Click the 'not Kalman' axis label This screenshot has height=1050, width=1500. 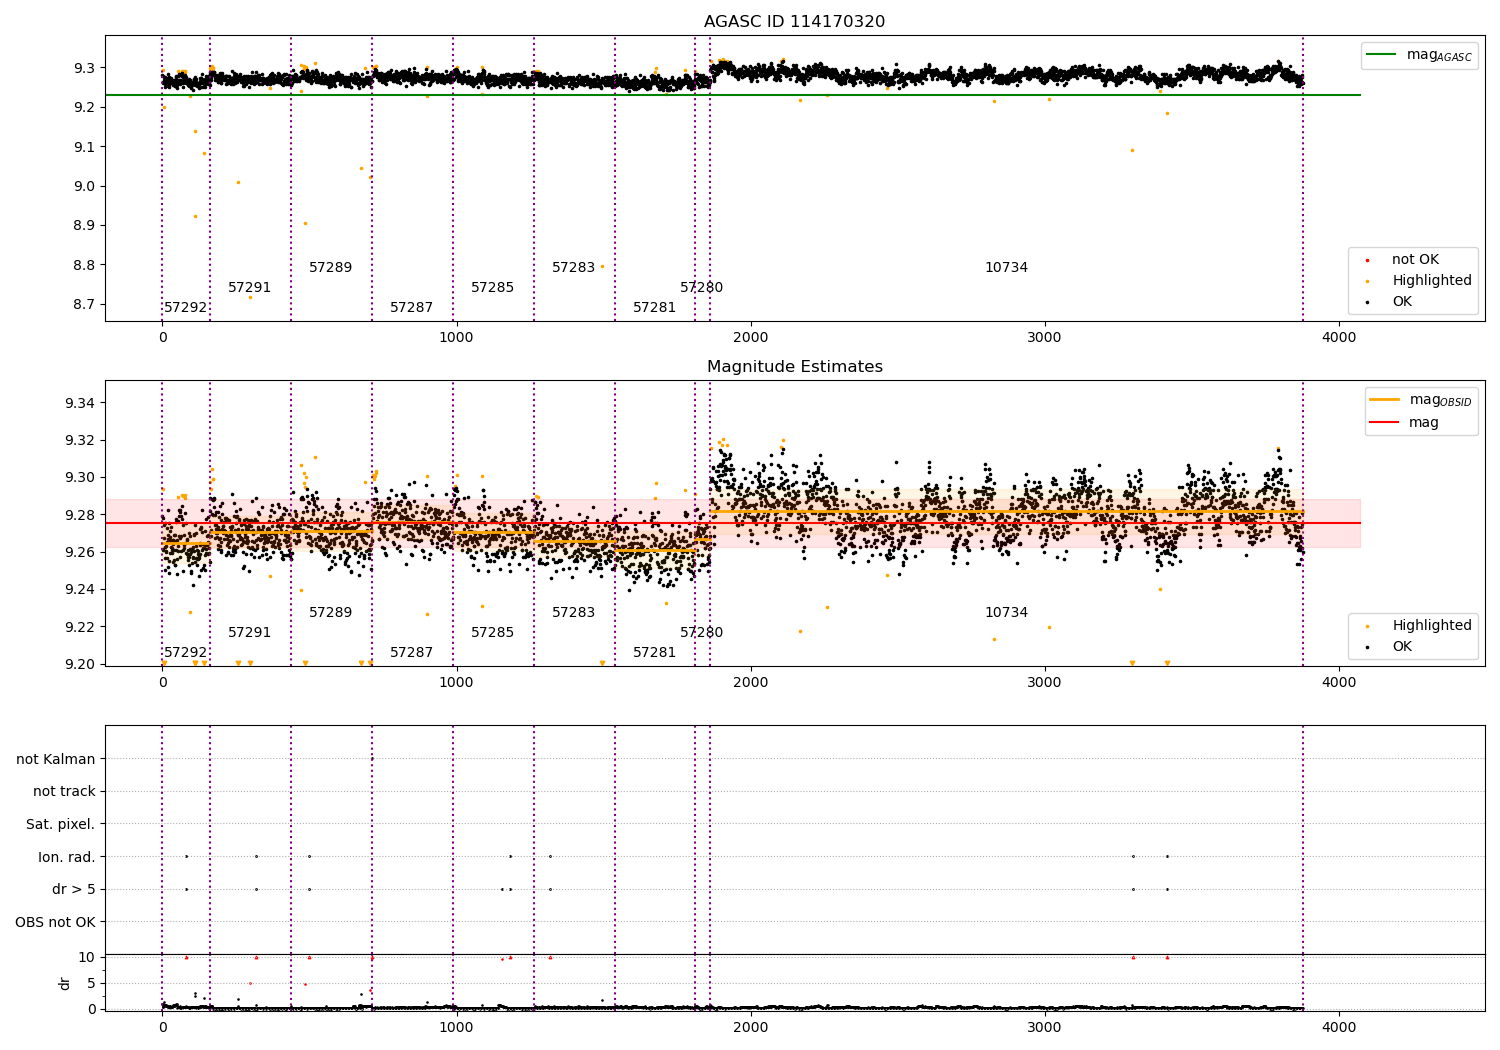coord(56,759)
